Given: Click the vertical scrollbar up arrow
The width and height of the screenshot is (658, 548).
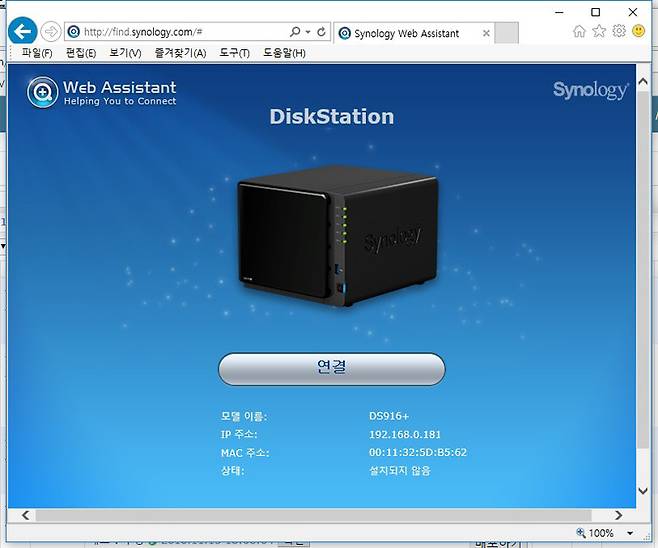Looking at the screenshot, I should point(643,81).
